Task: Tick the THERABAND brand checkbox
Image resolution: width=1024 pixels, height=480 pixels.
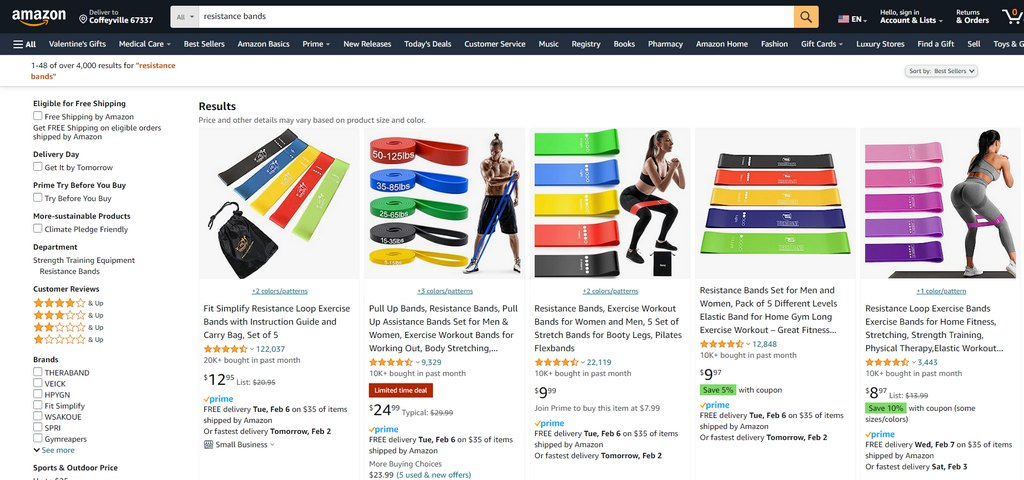Action: (38, 372)
